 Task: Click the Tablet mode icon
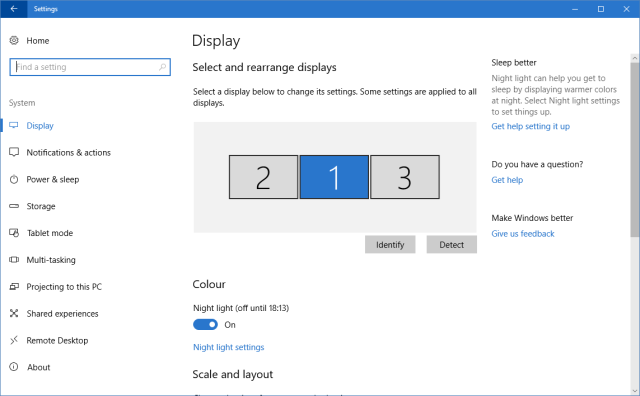(14, 233)
